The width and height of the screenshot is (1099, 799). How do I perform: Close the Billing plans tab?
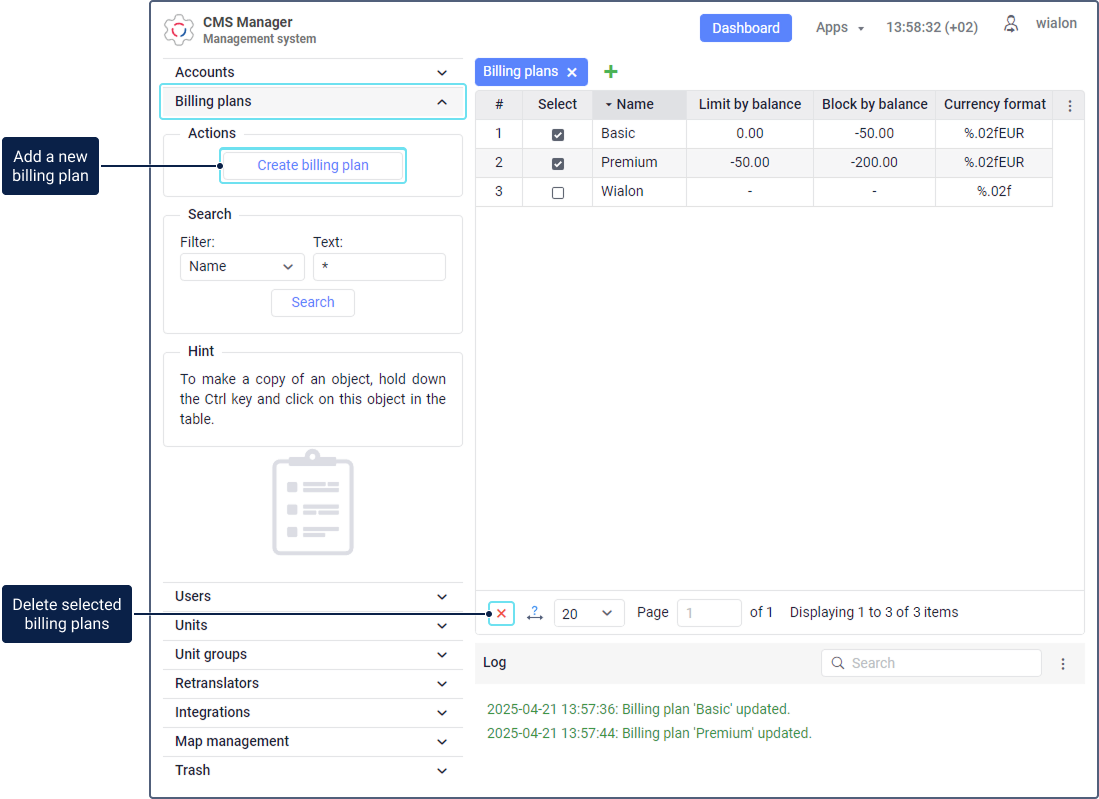point(572,72)
